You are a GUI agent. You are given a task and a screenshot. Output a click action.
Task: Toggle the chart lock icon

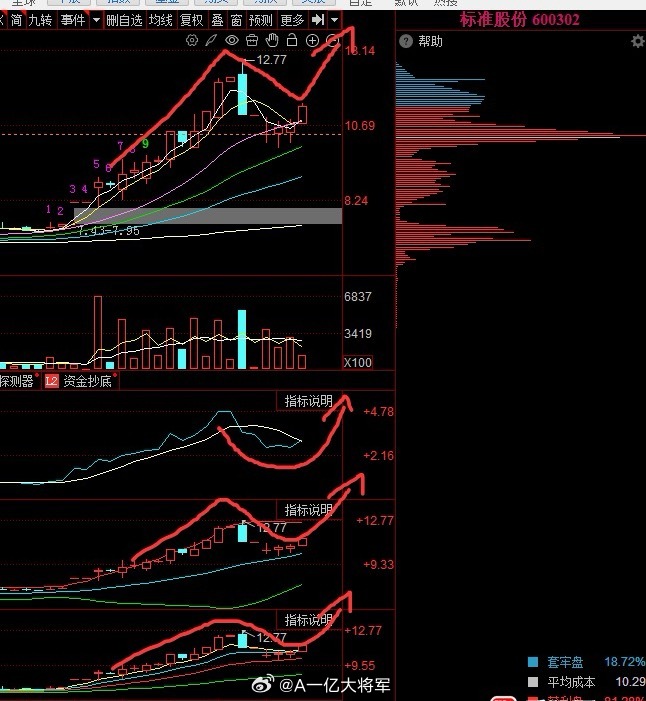pyautogui.click(x=292, y=40)
